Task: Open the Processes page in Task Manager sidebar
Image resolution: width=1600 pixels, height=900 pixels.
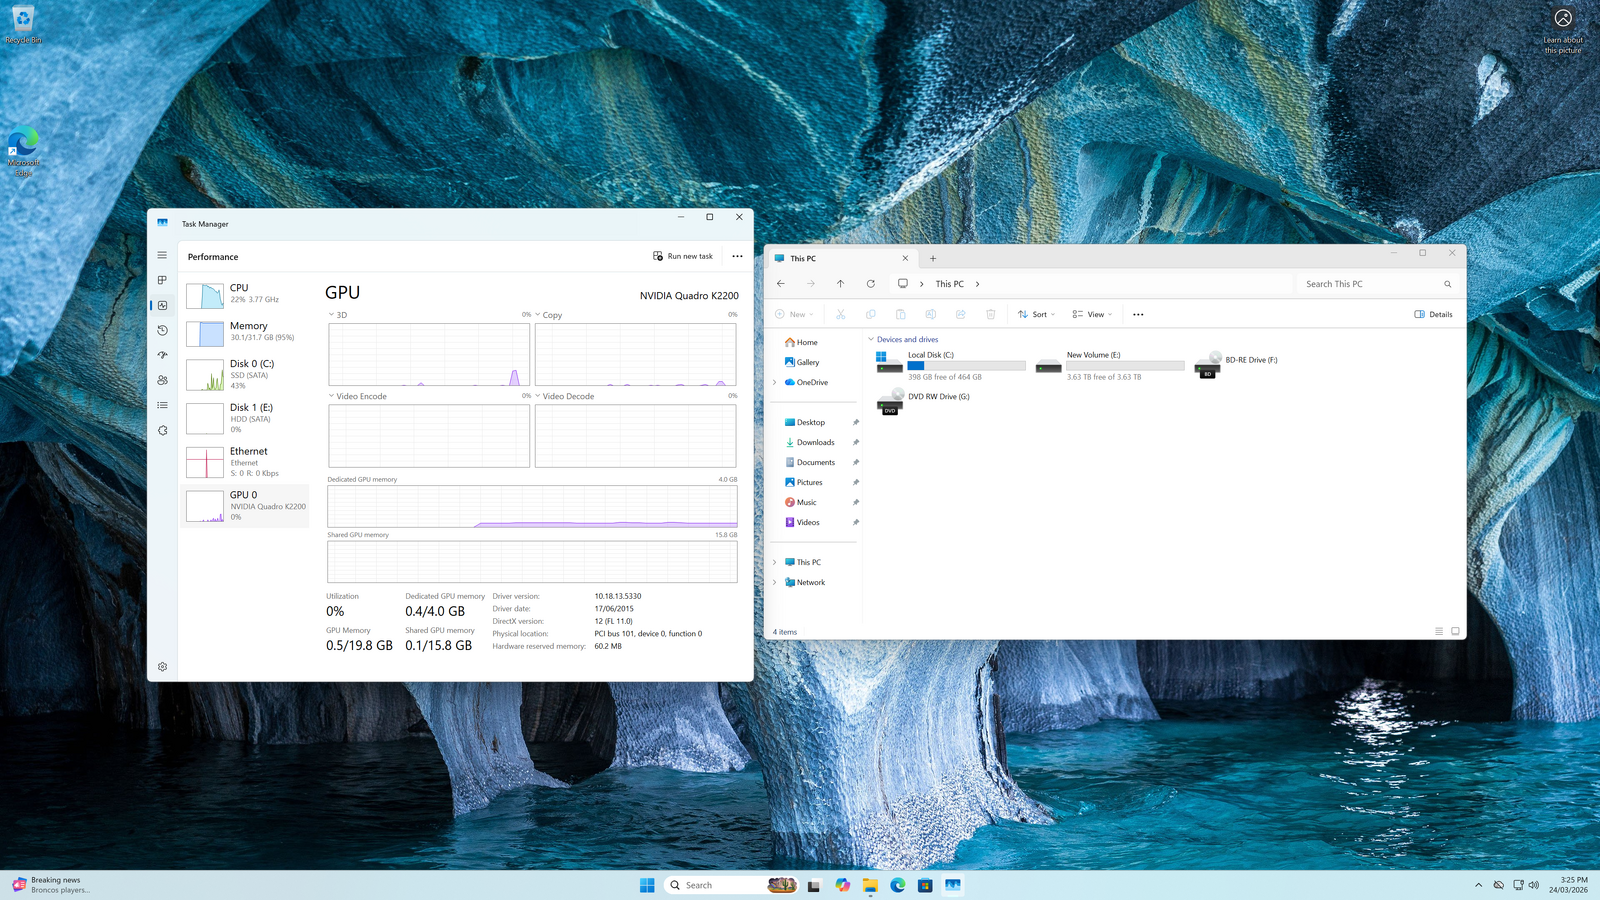Action: pyautogui.click(x=162, y=280)
